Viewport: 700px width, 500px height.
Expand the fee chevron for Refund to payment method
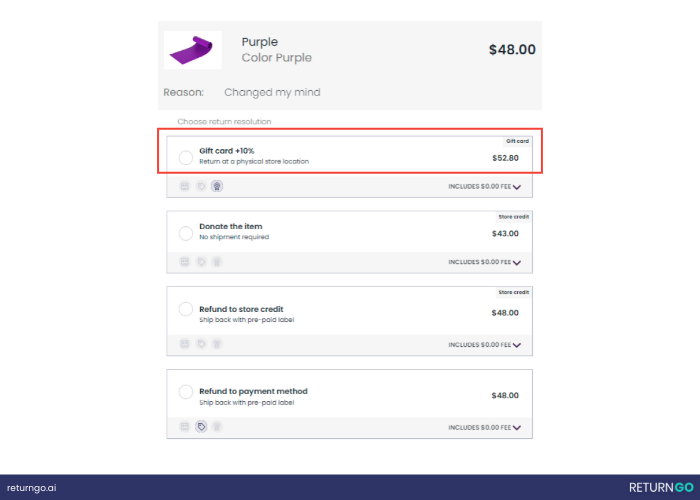(516, 428)
